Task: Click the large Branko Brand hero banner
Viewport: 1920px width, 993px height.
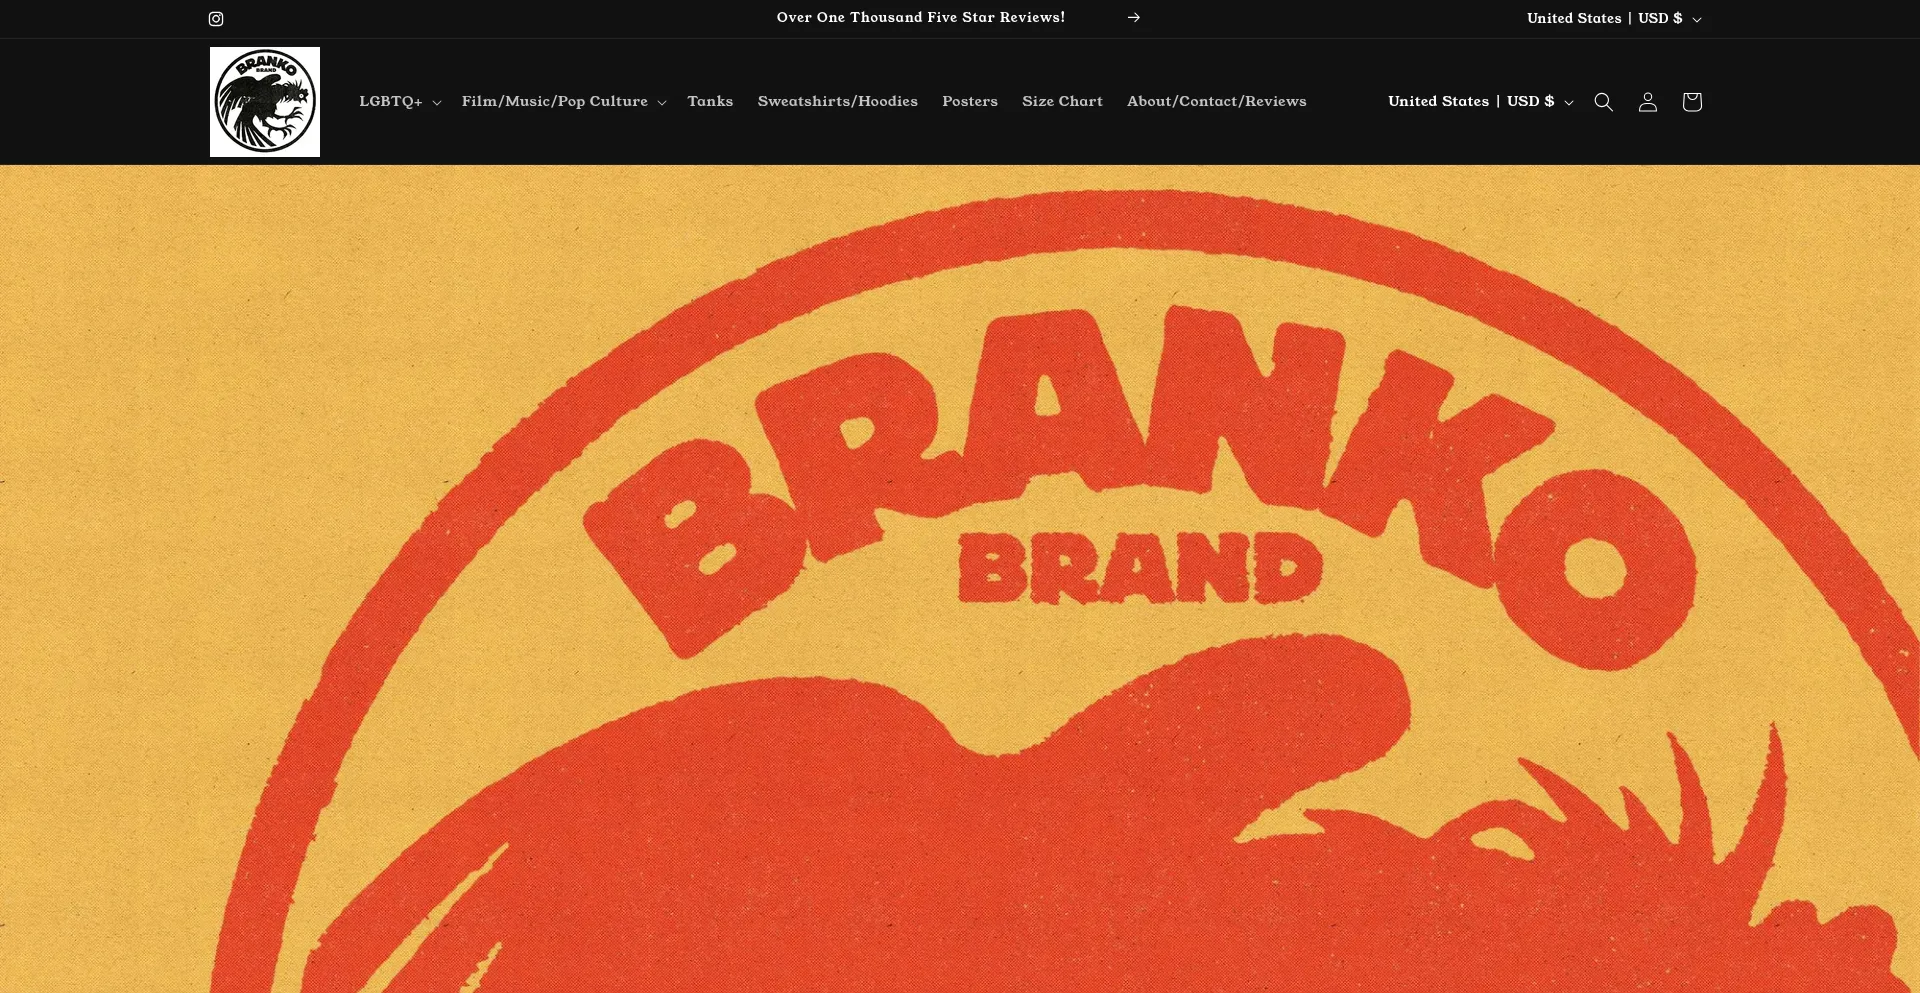Action: [960, 579]
